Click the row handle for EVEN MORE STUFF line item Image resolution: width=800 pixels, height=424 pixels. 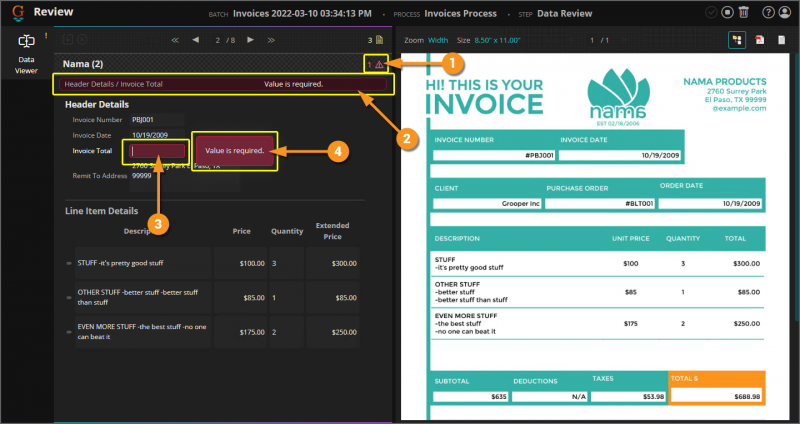(69, 332)
